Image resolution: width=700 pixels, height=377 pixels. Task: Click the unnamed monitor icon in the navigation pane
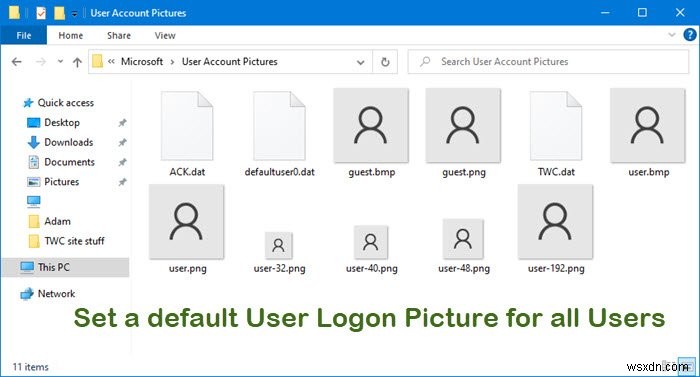coord(33,201)
